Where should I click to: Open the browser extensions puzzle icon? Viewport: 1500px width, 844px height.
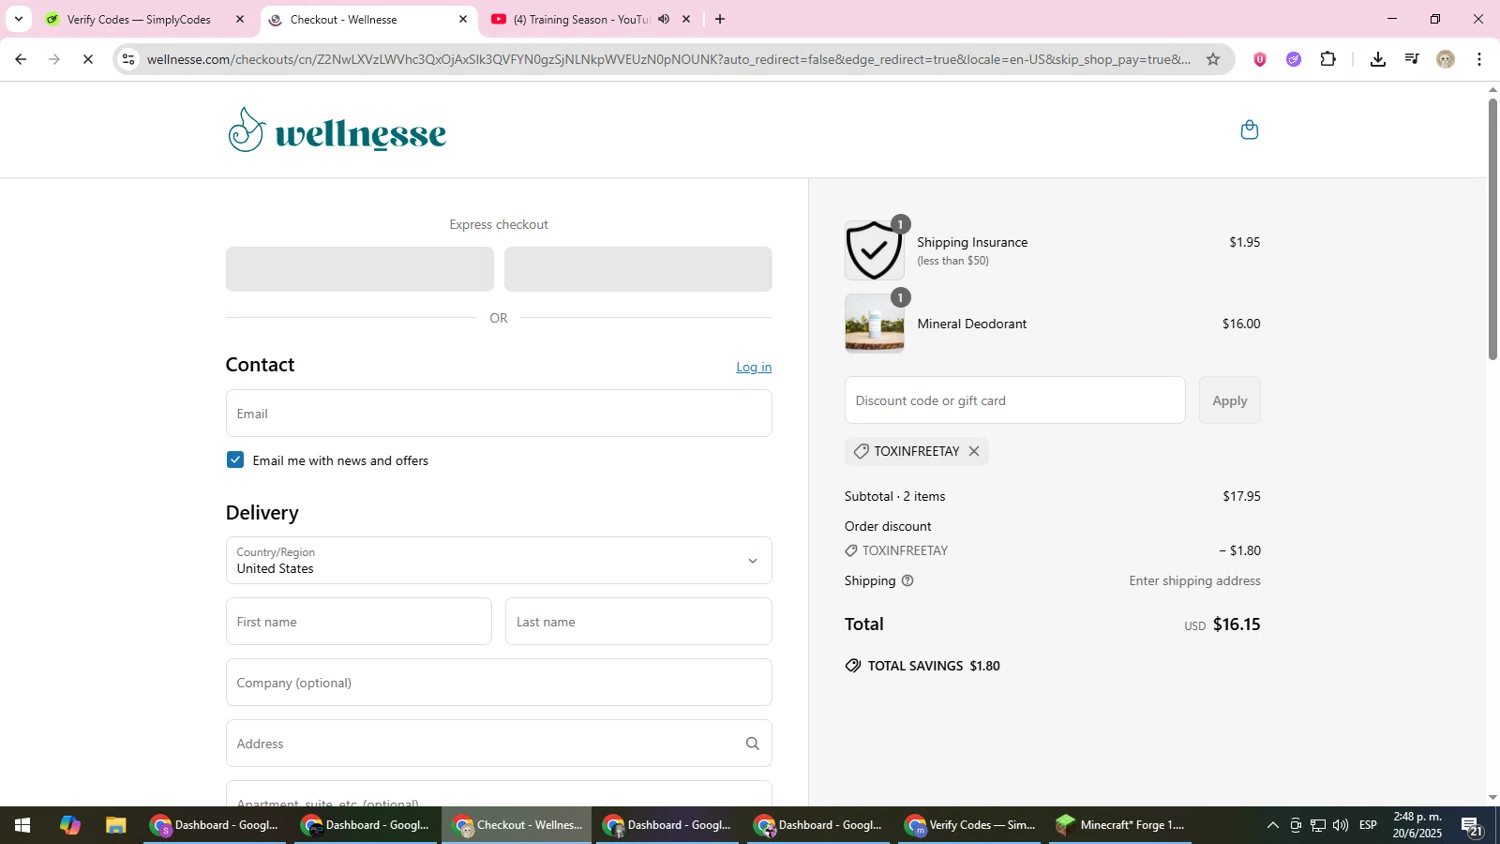click(1328, 59)
